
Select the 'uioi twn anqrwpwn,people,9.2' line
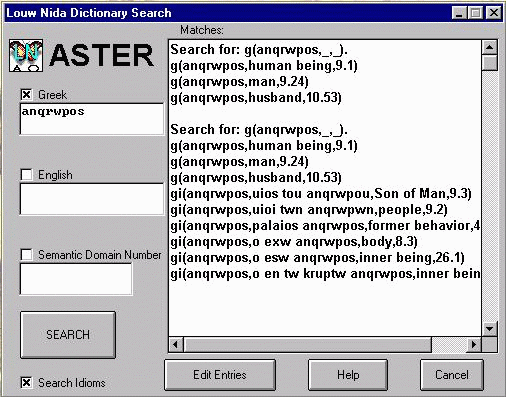click(x=309, y=210)
